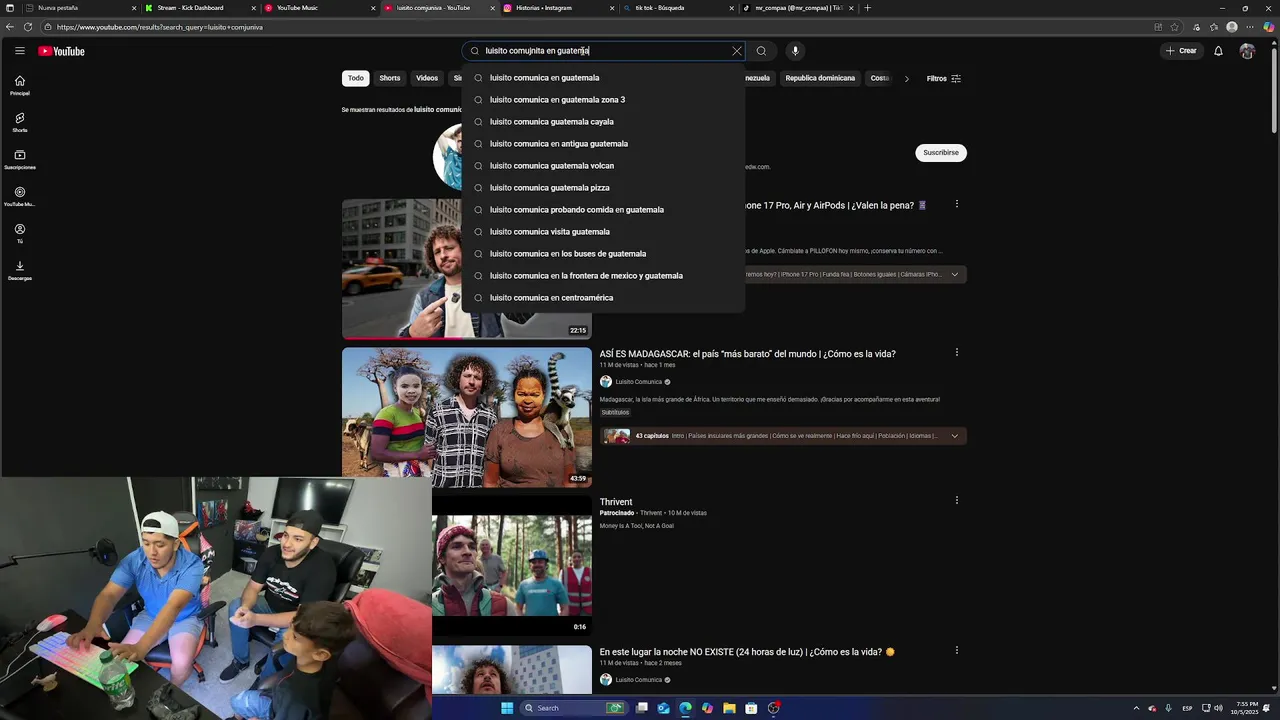The image size is (1280, 720).
Task: Select the Todo filter chip
Action: click(x=356, y=78)
